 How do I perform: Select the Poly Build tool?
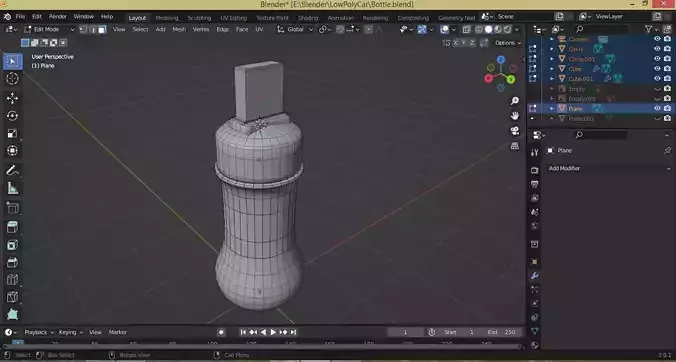click(12, 314)
